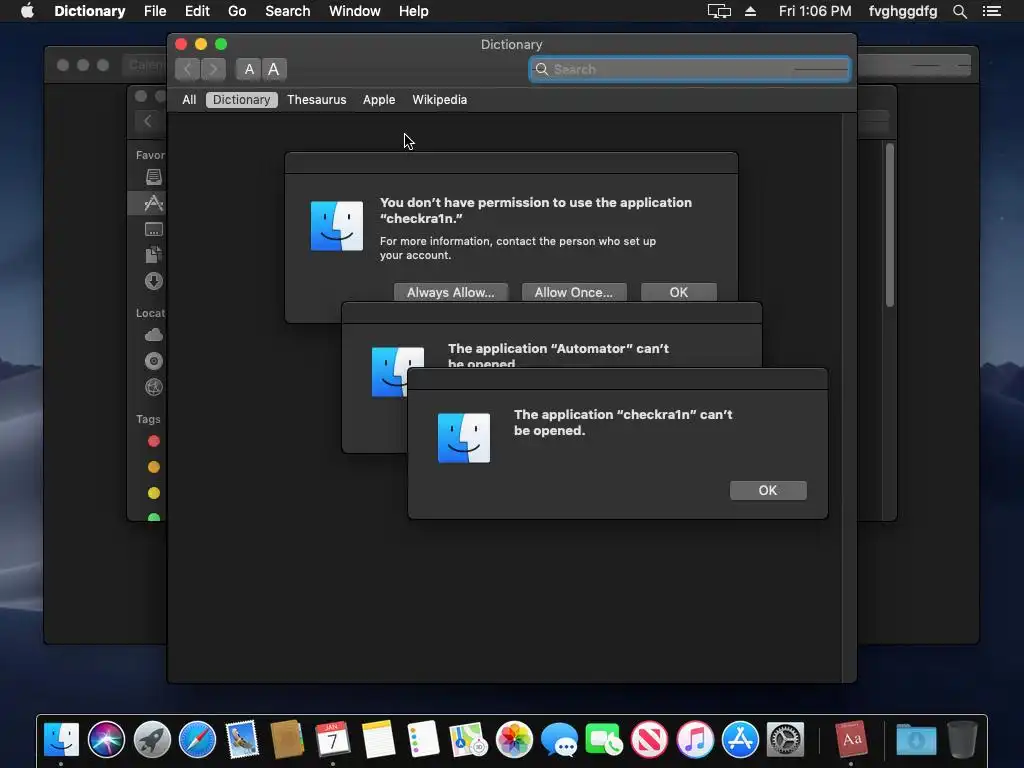
Task: Open Notification Center in menu bar
Action: tap(991, 11)
